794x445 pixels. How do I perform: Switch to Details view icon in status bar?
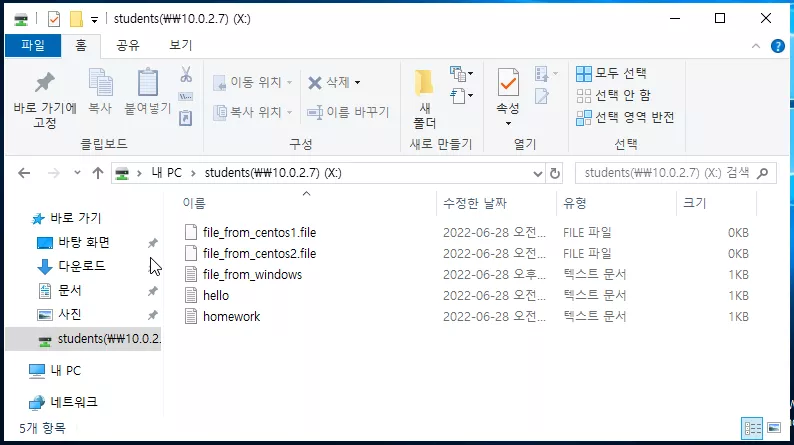point(752,428)
